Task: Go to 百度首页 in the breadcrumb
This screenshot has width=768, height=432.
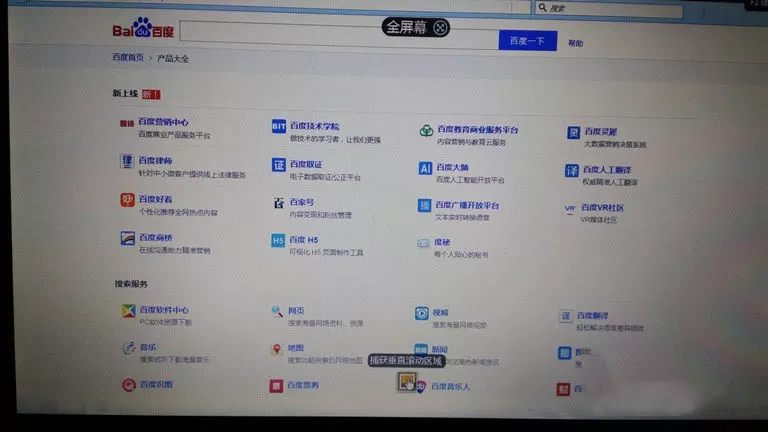Action: [128, 57]
